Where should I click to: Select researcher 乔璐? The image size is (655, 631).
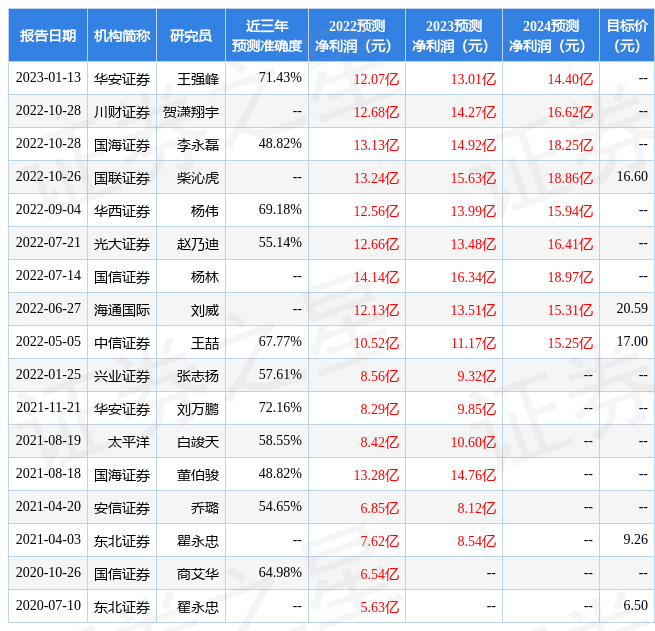(205, 508)
